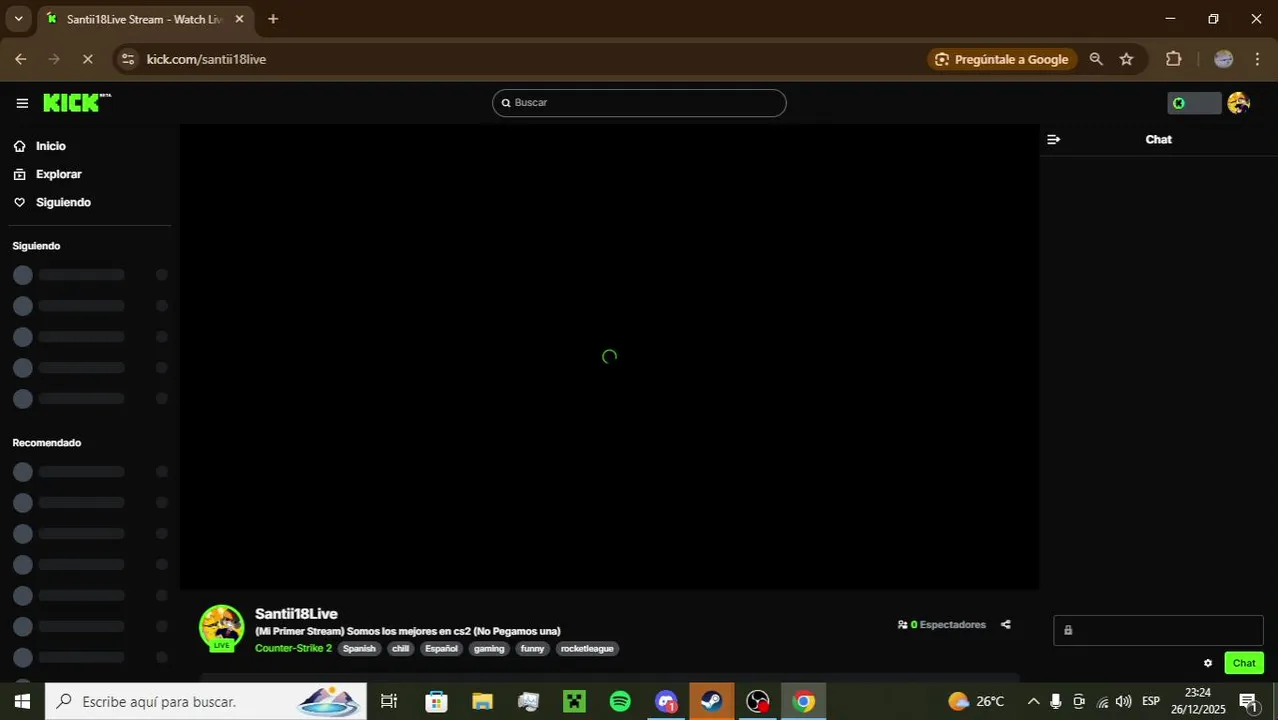Screen dimensions: 1278x720
Task: Open the chat settings gear
Action: (x=1208, y=663)
